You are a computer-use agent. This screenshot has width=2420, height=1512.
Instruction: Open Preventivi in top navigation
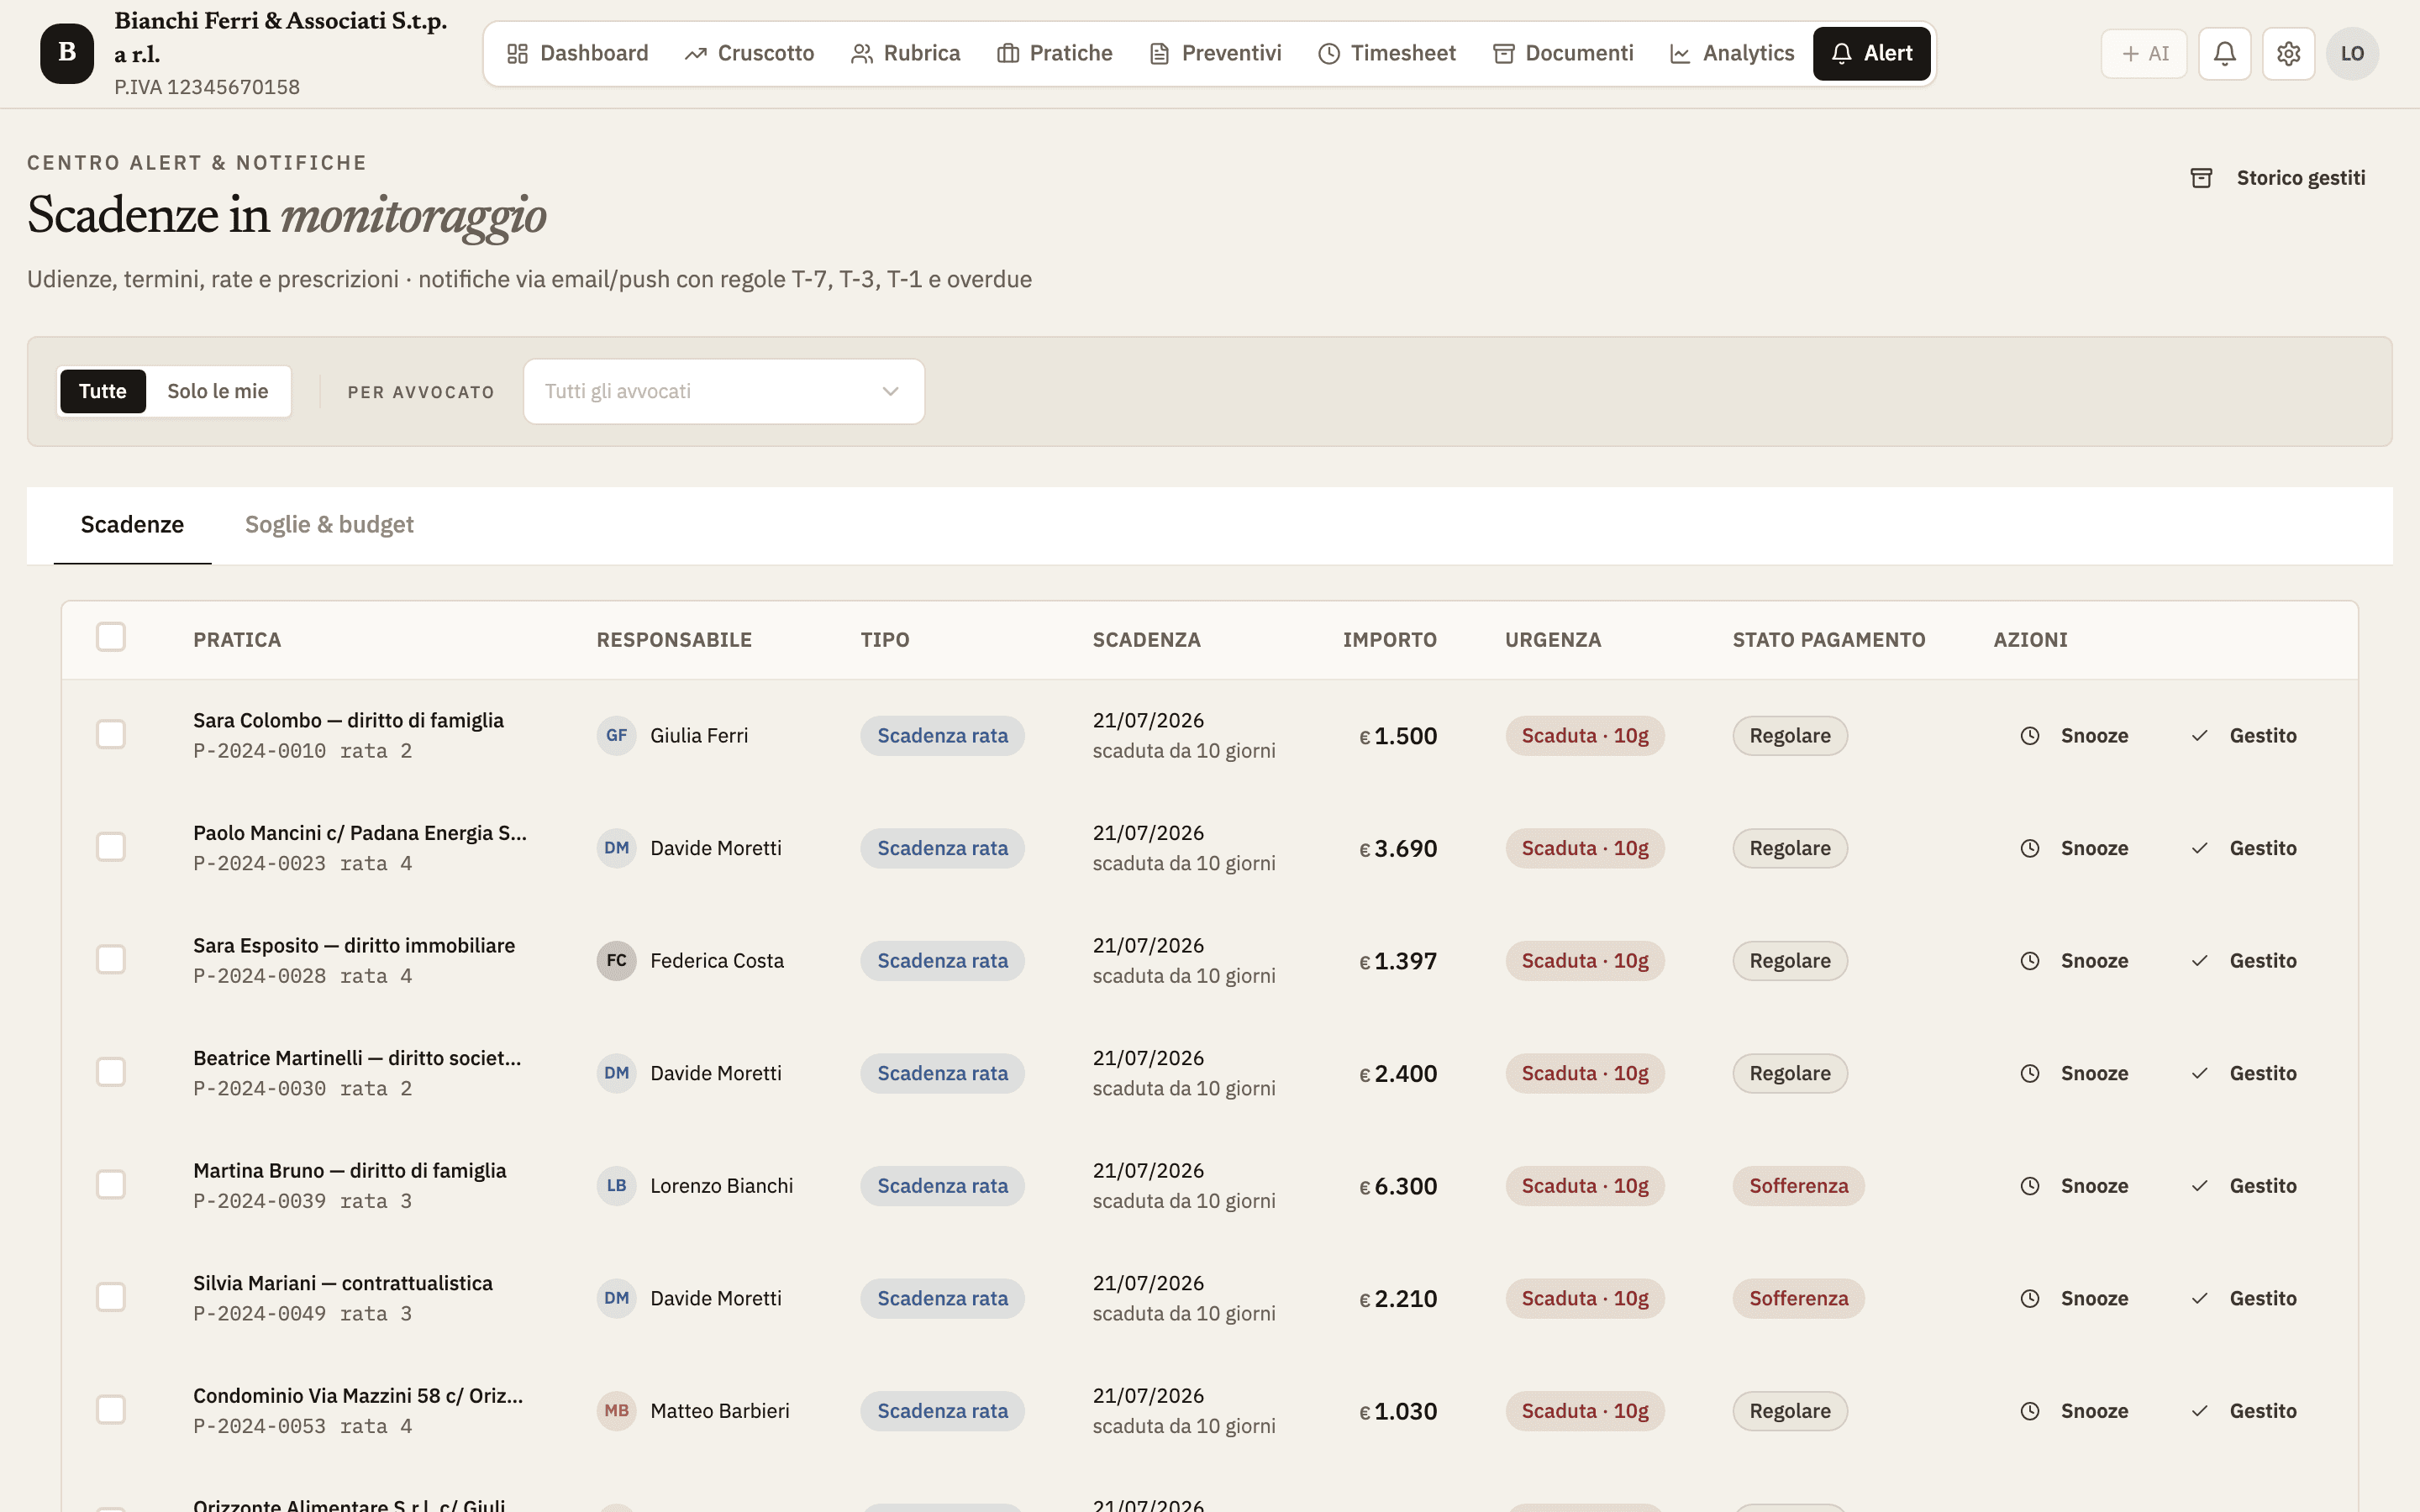click(x=1215, y=53)
